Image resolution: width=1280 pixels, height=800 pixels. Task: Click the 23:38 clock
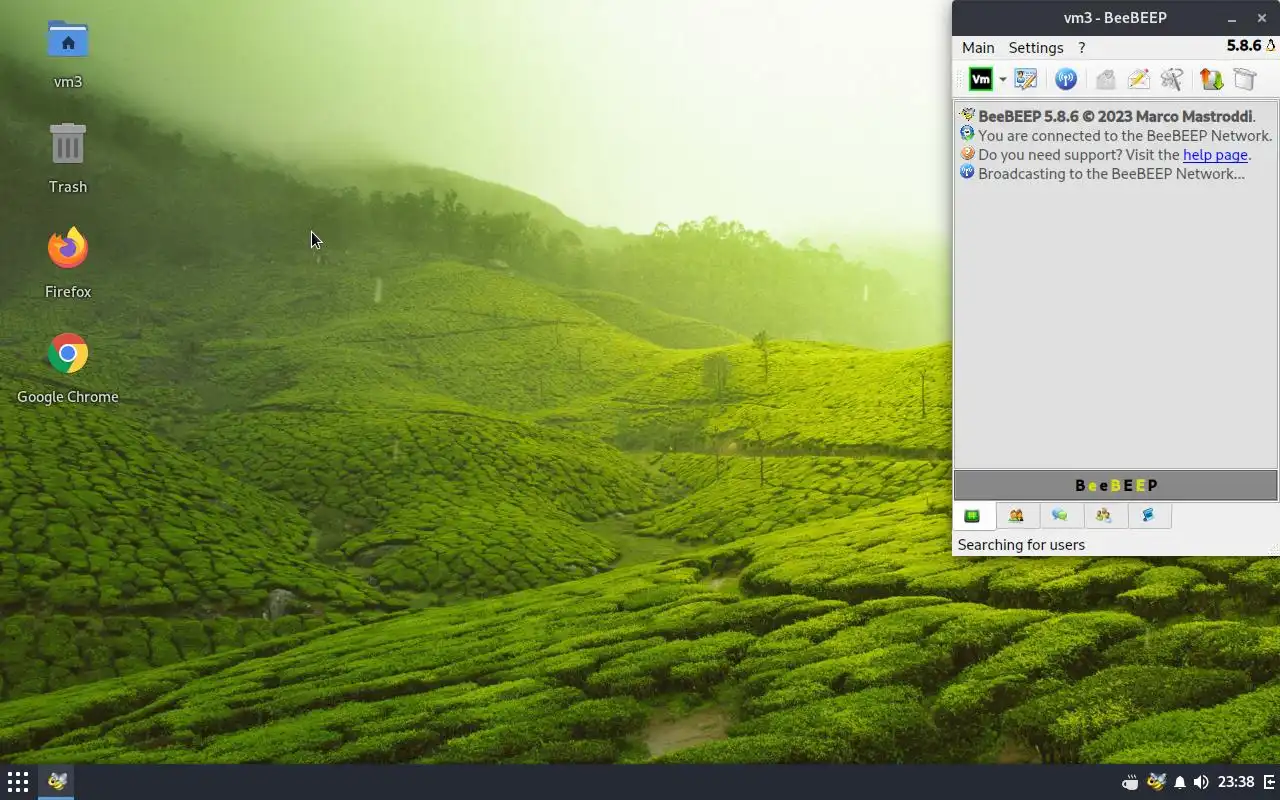coord(1237,782)
